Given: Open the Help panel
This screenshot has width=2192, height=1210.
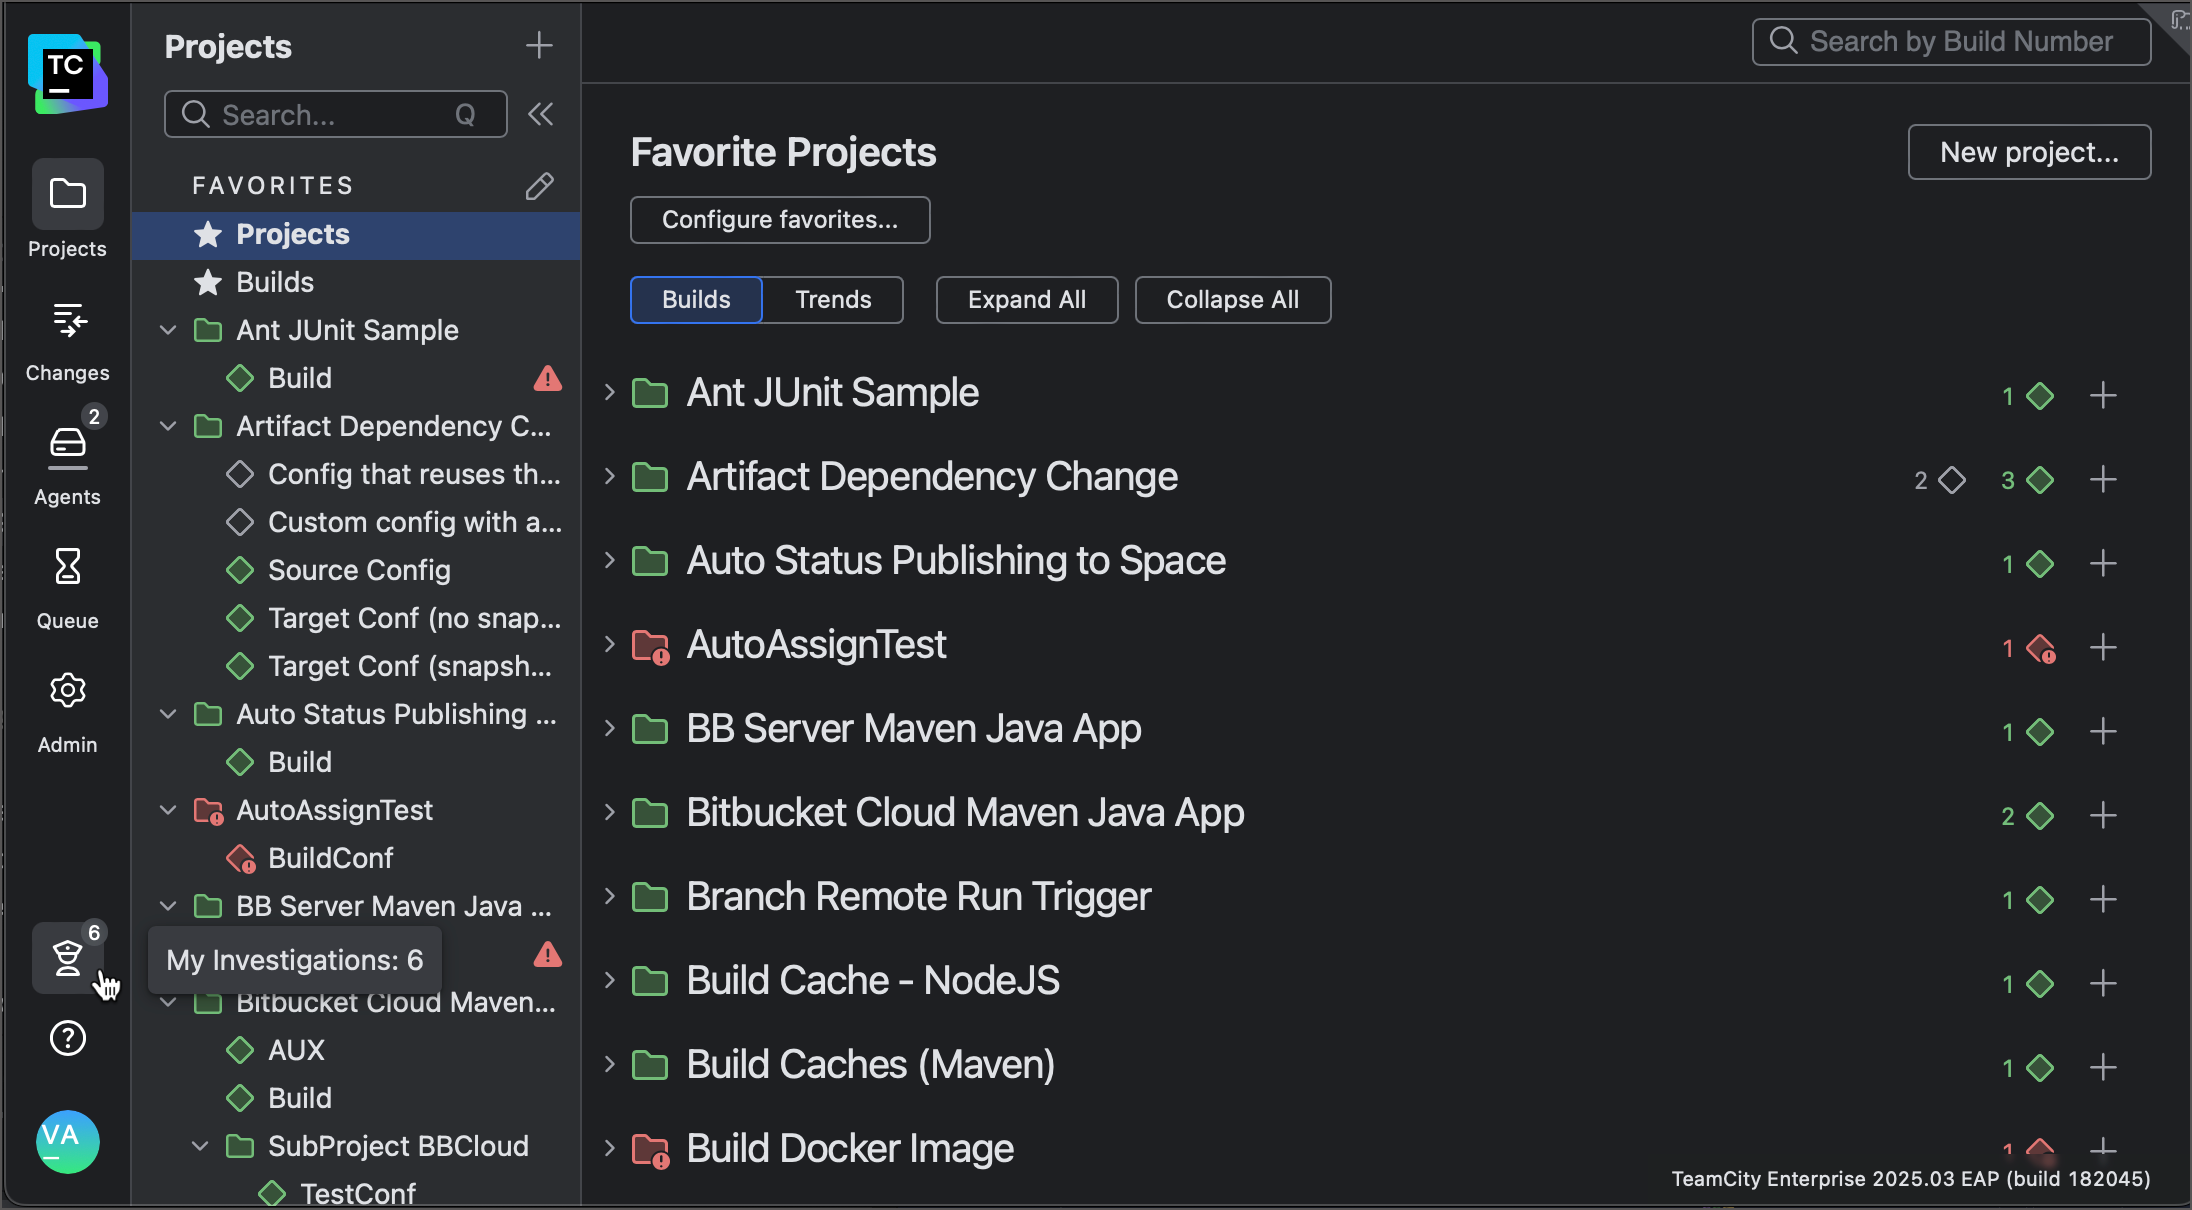Looking at the screenshot, I should (x=66, y=1038).
